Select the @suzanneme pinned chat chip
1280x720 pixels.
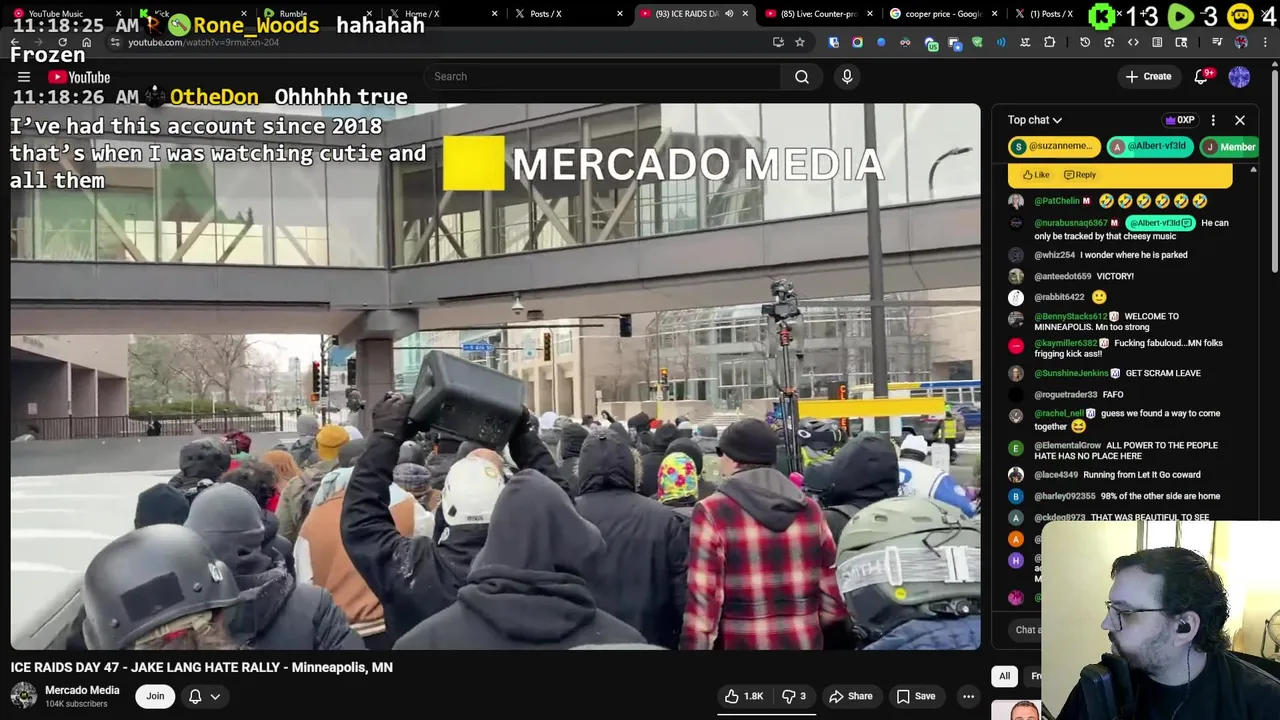[1054, 146]
